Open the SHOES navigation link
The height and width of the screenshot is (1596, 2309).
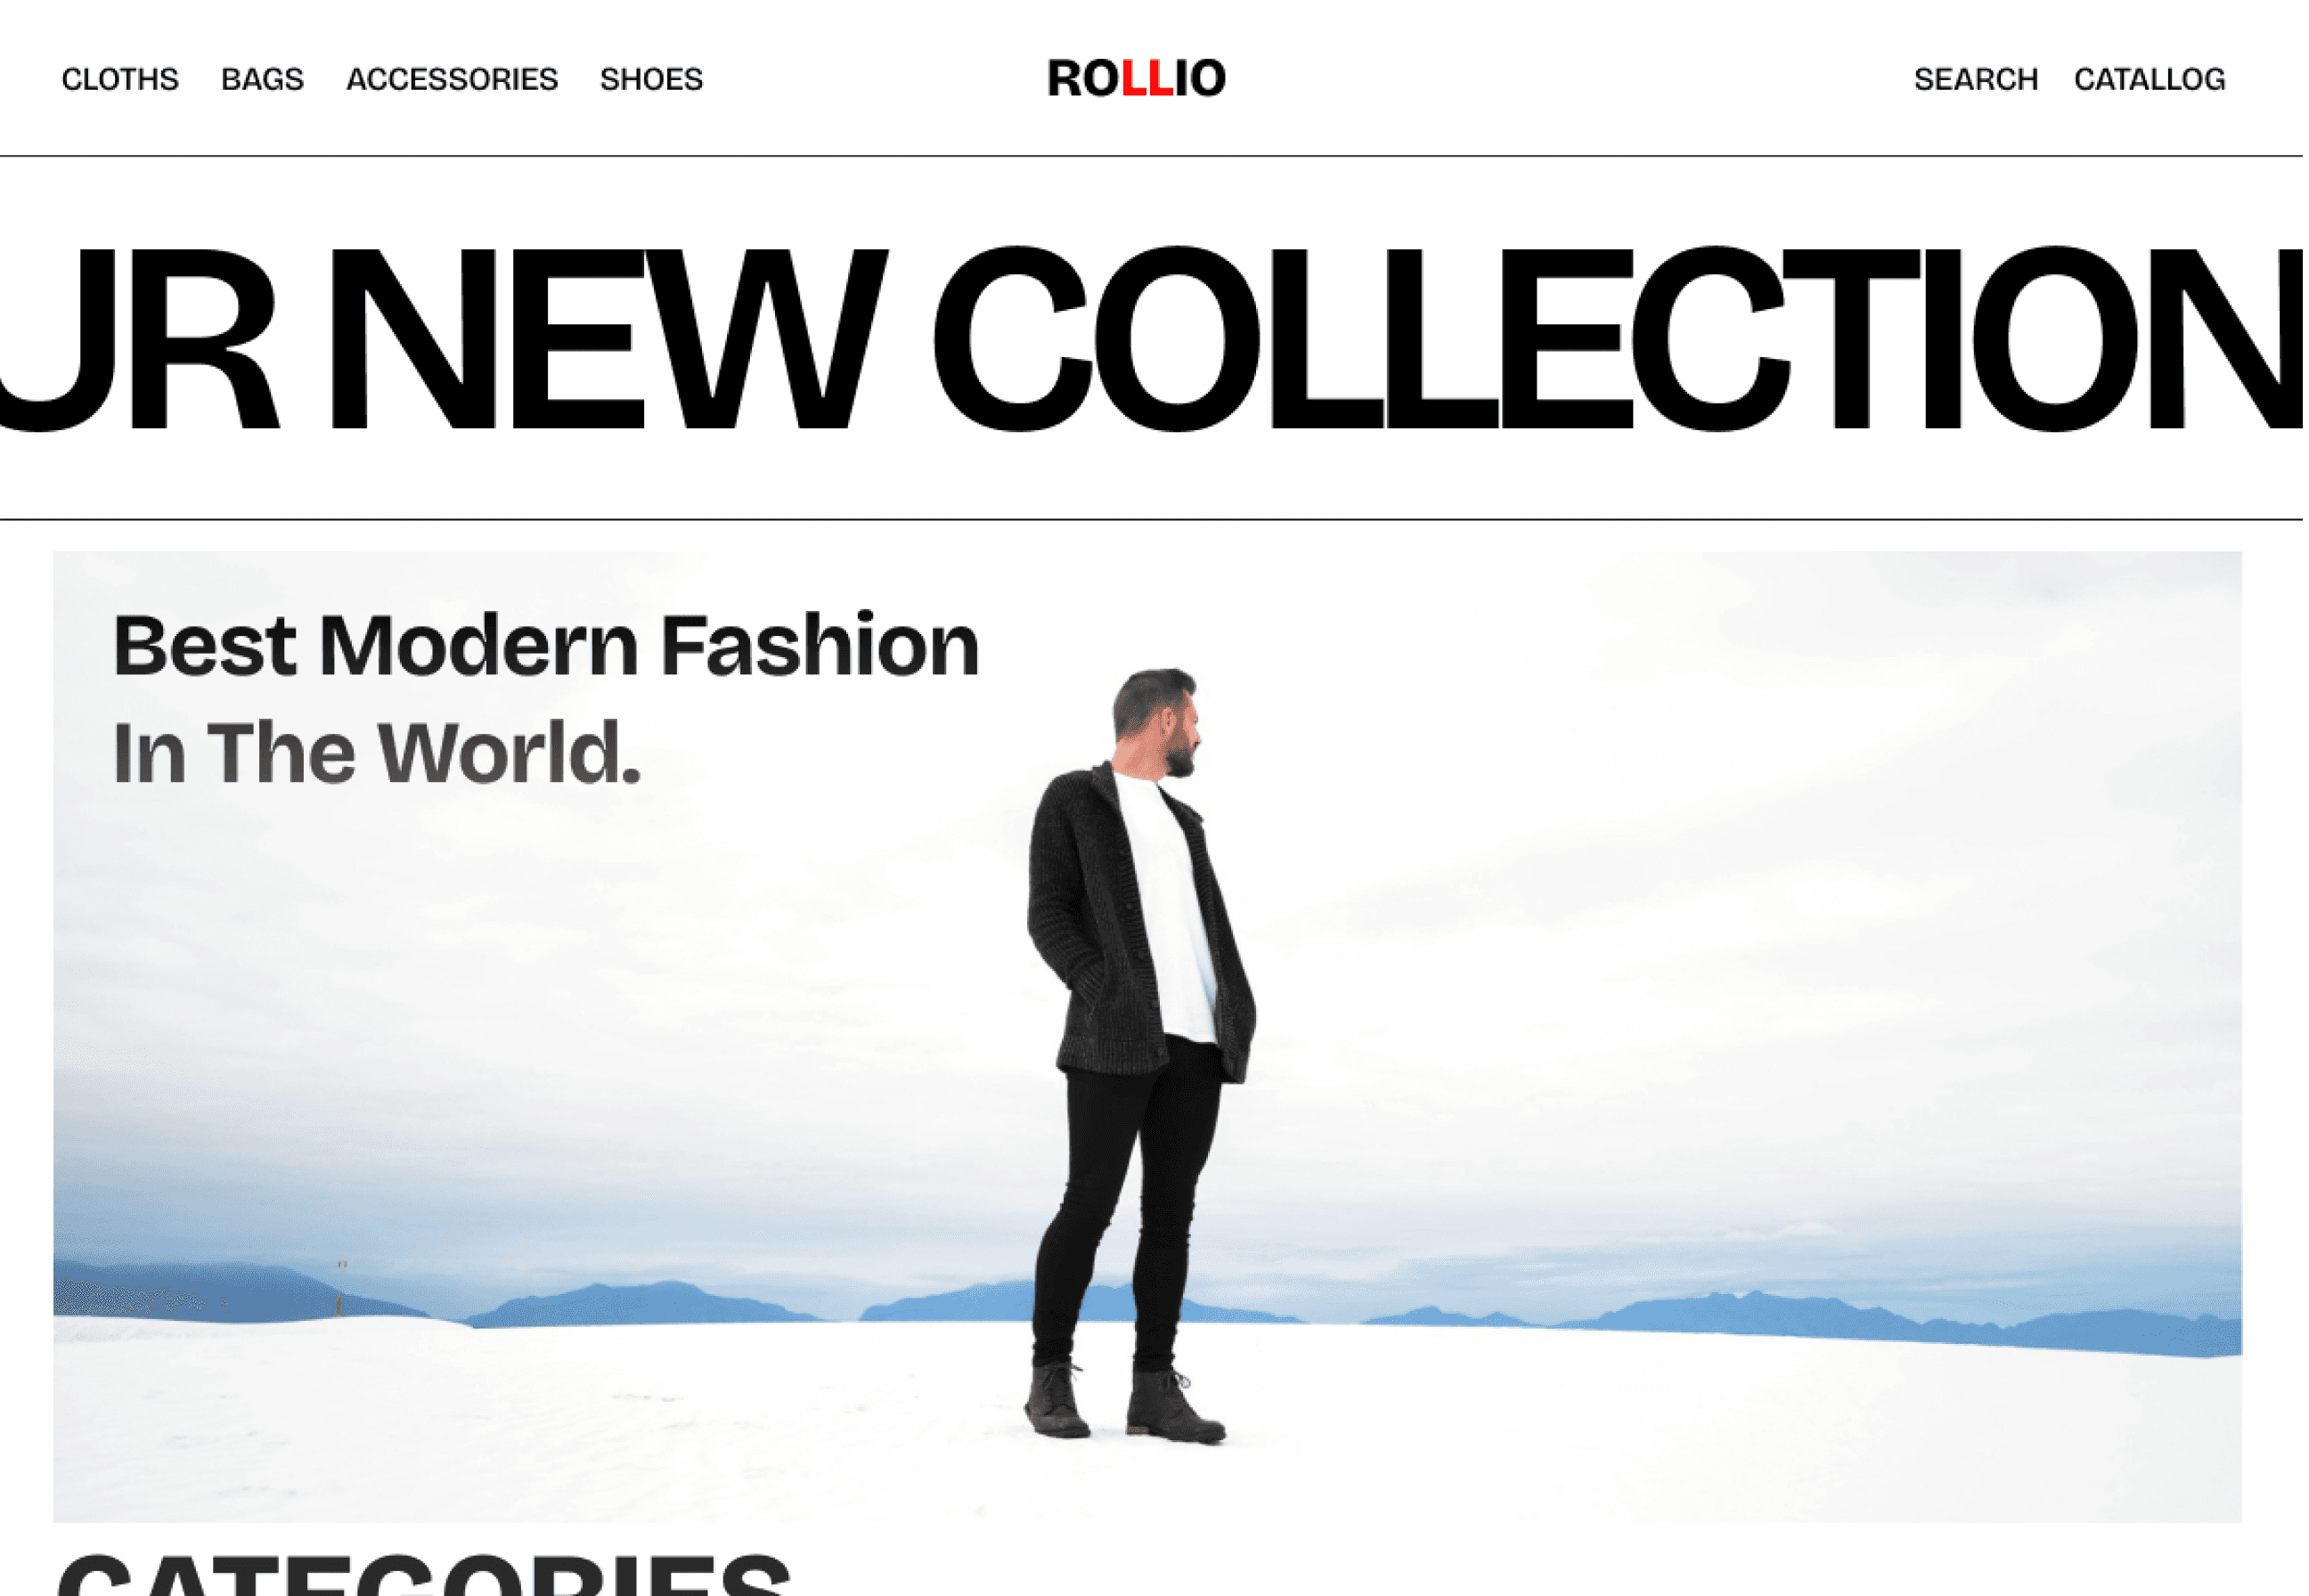pyautogui.click(x=651, y=79)
